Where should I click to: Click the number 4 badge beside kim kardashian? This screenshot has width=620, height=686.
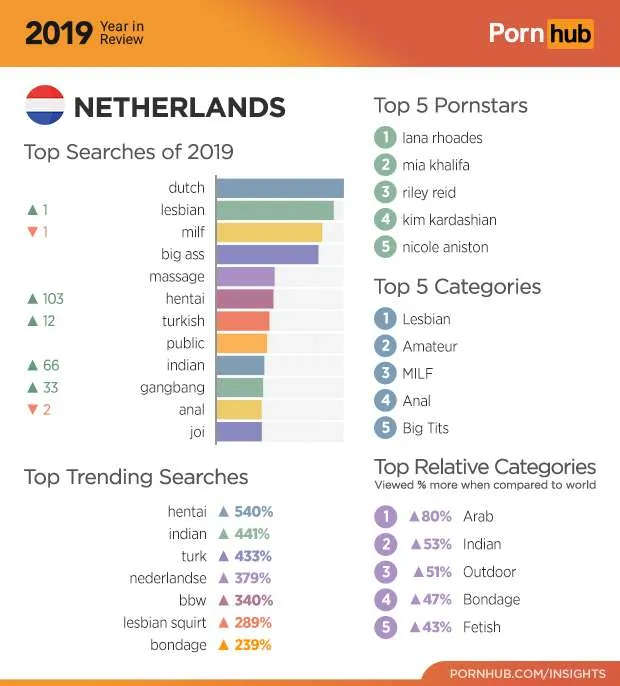pos(385,220)
